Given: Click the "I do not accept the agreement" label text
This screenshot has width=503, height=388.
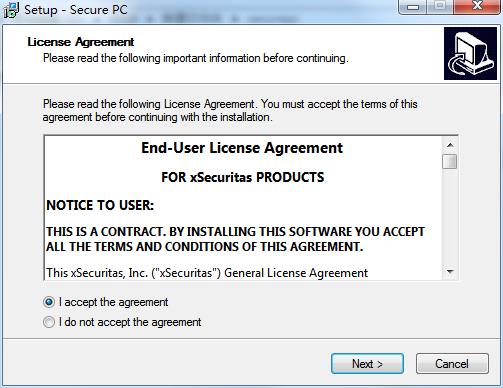Looking at the screenshot, I should click(x=130, y=322).
